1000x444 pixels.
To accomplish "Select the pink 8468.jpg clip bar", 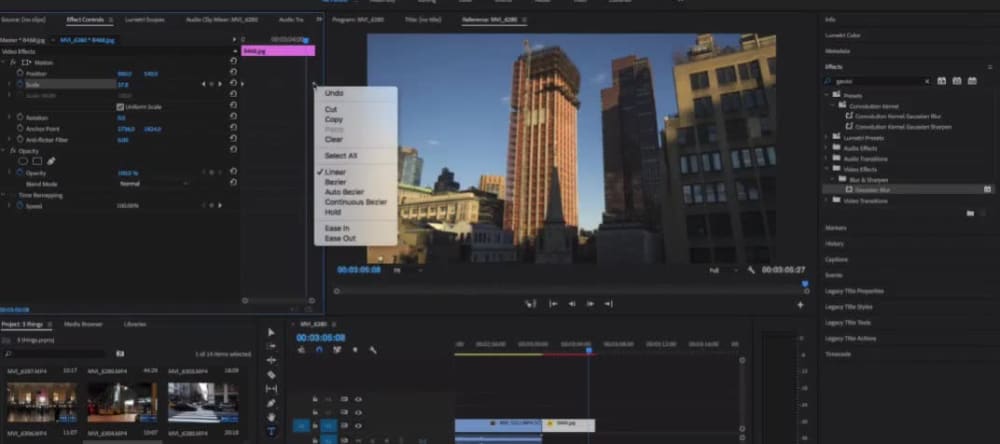I will [278, 51].
